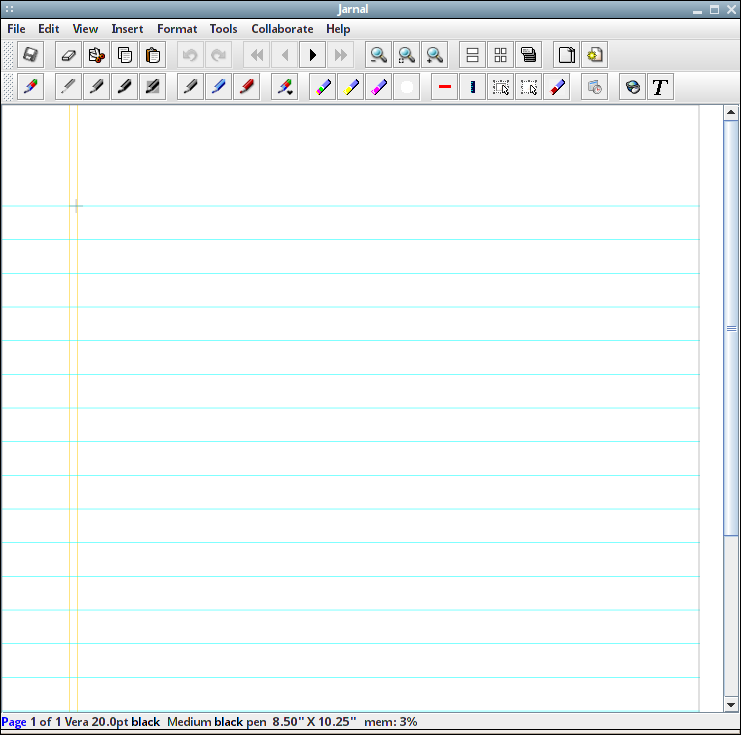
Task: Go to next page arrow button
Action: click(312, 55)
